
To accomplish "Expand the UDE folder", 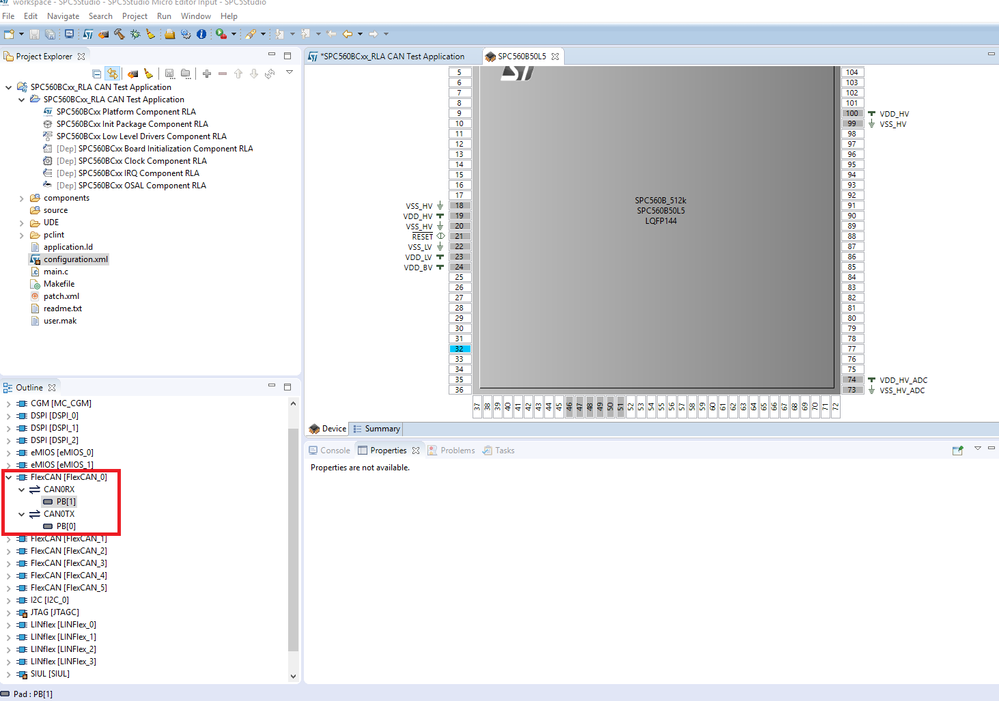I will coord(22,223).
